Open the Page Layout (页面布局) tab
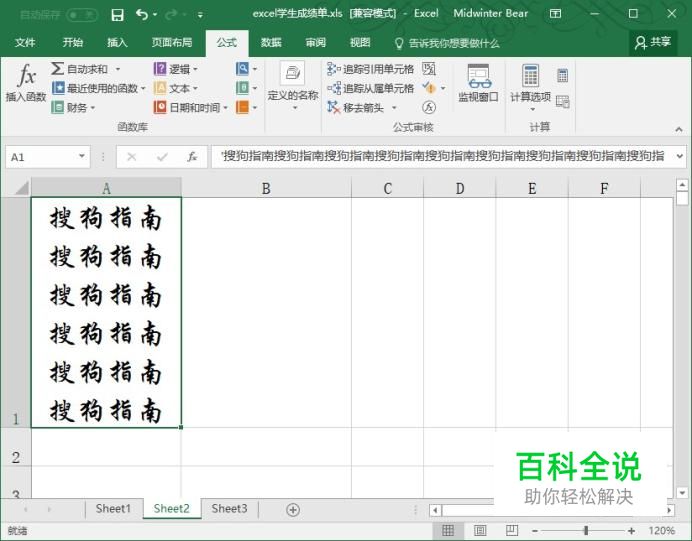692x541 pixels. coord(172,42)
